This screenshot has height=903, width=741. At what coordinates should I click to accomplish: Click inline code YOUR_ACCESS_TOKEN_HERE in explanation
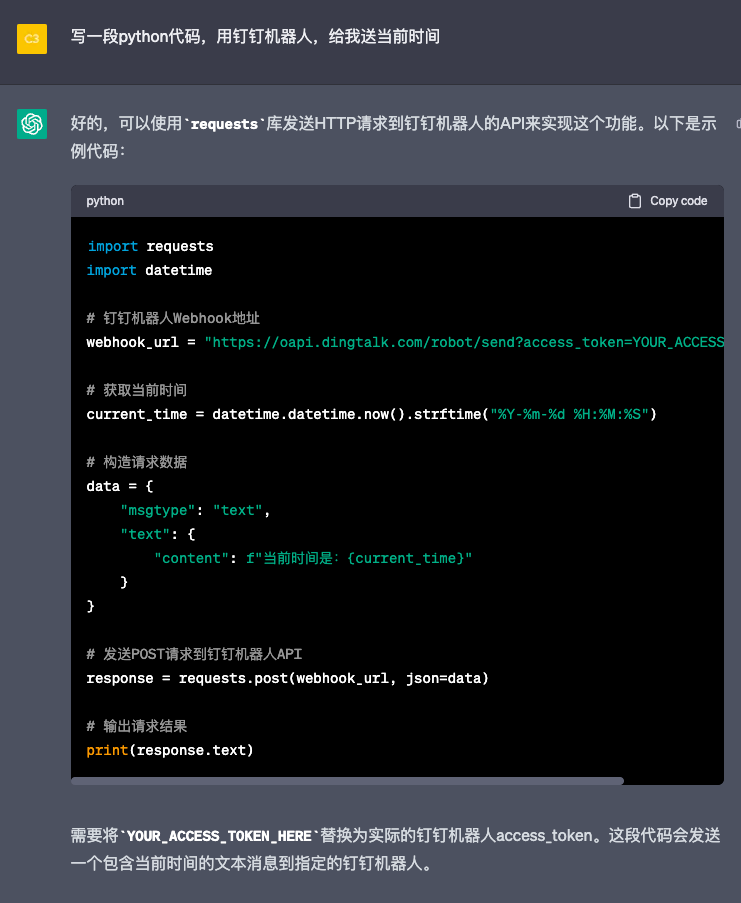pyautogui.click(x=219, y=836)
